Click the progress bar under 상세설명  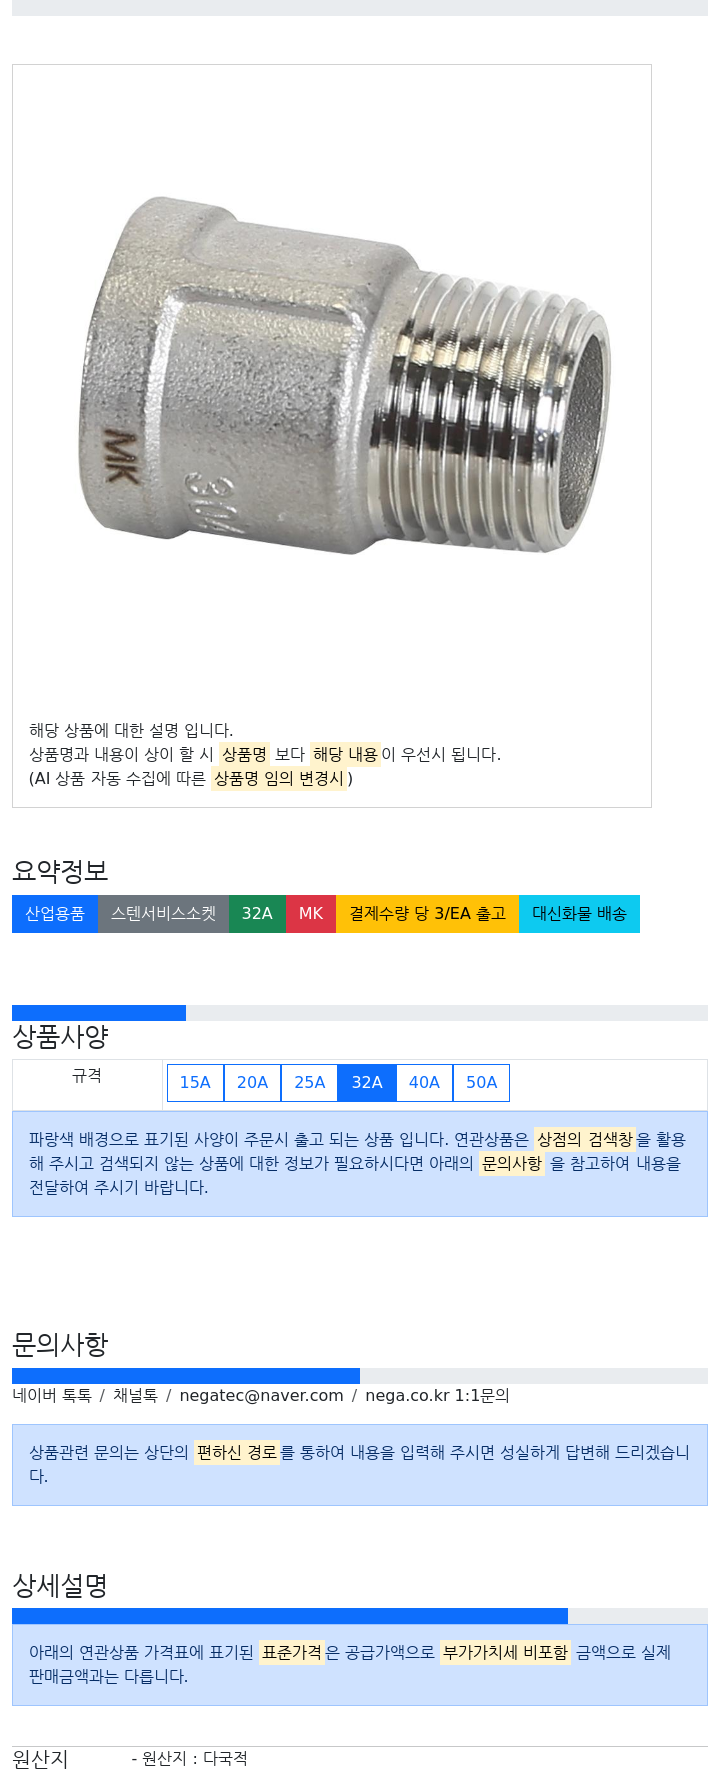[360, 1616]
